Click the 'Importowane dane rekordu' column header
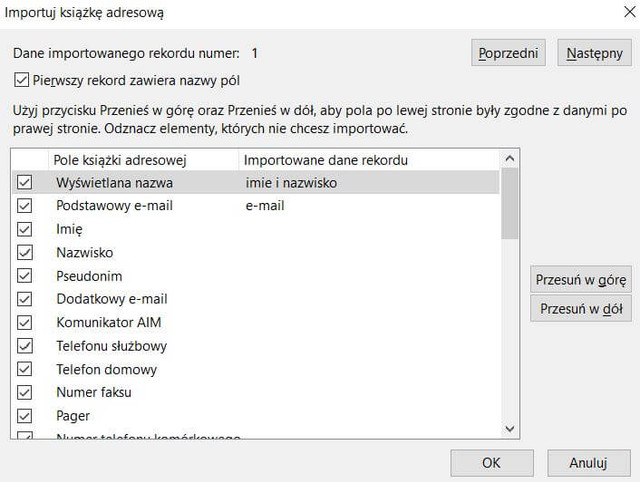 369,160
